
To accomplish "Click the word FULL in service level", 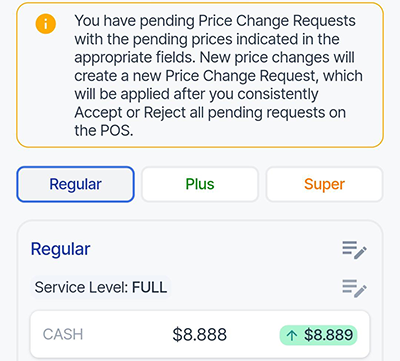I will pyautogui.click(x=150, y=287).
